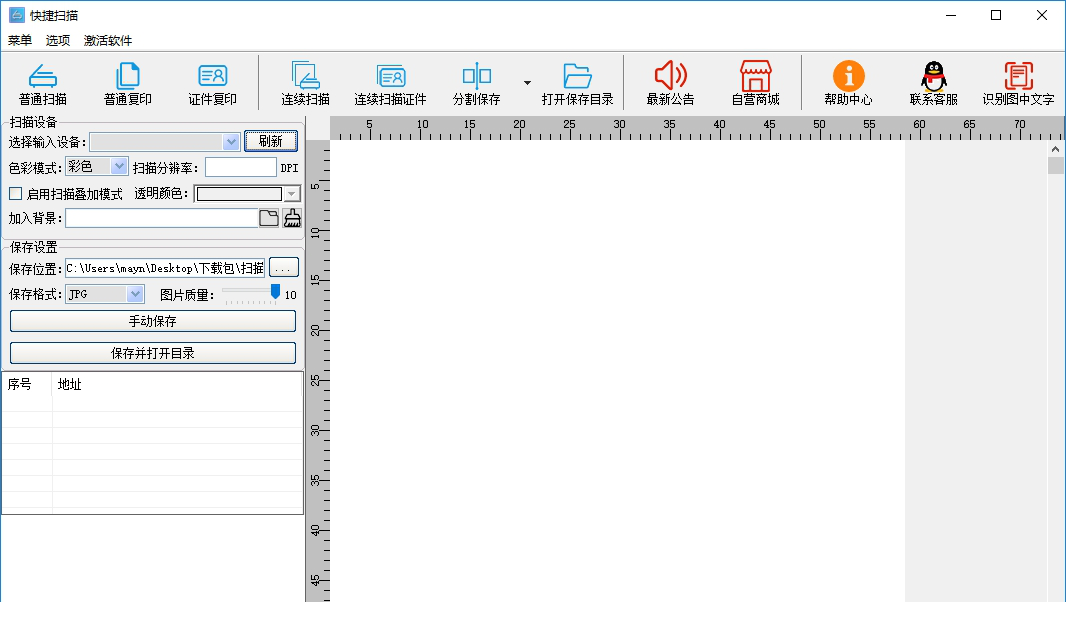
Task: Open the 色彩模式 color mode dropdown
Action: [x=120, y=167]
